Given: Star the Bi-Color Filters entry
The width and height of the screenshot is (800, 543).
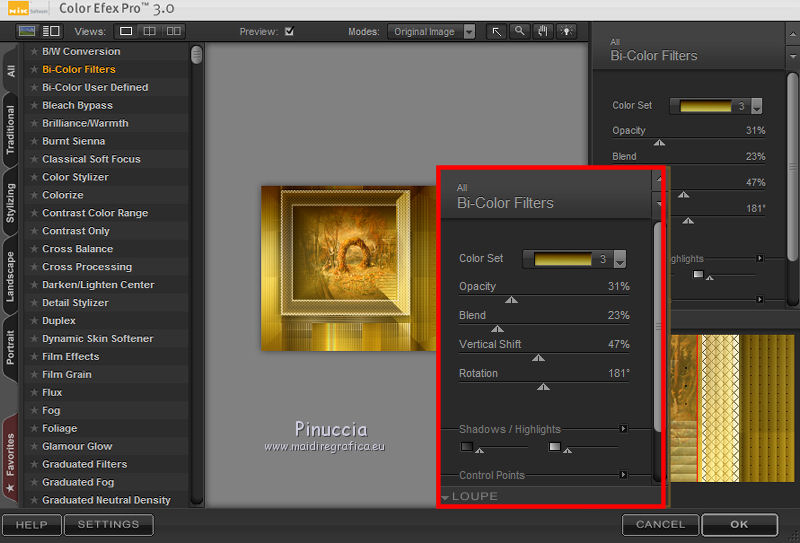Looking at the screenshot, I should pyautogui.click(x=34, y=69).
